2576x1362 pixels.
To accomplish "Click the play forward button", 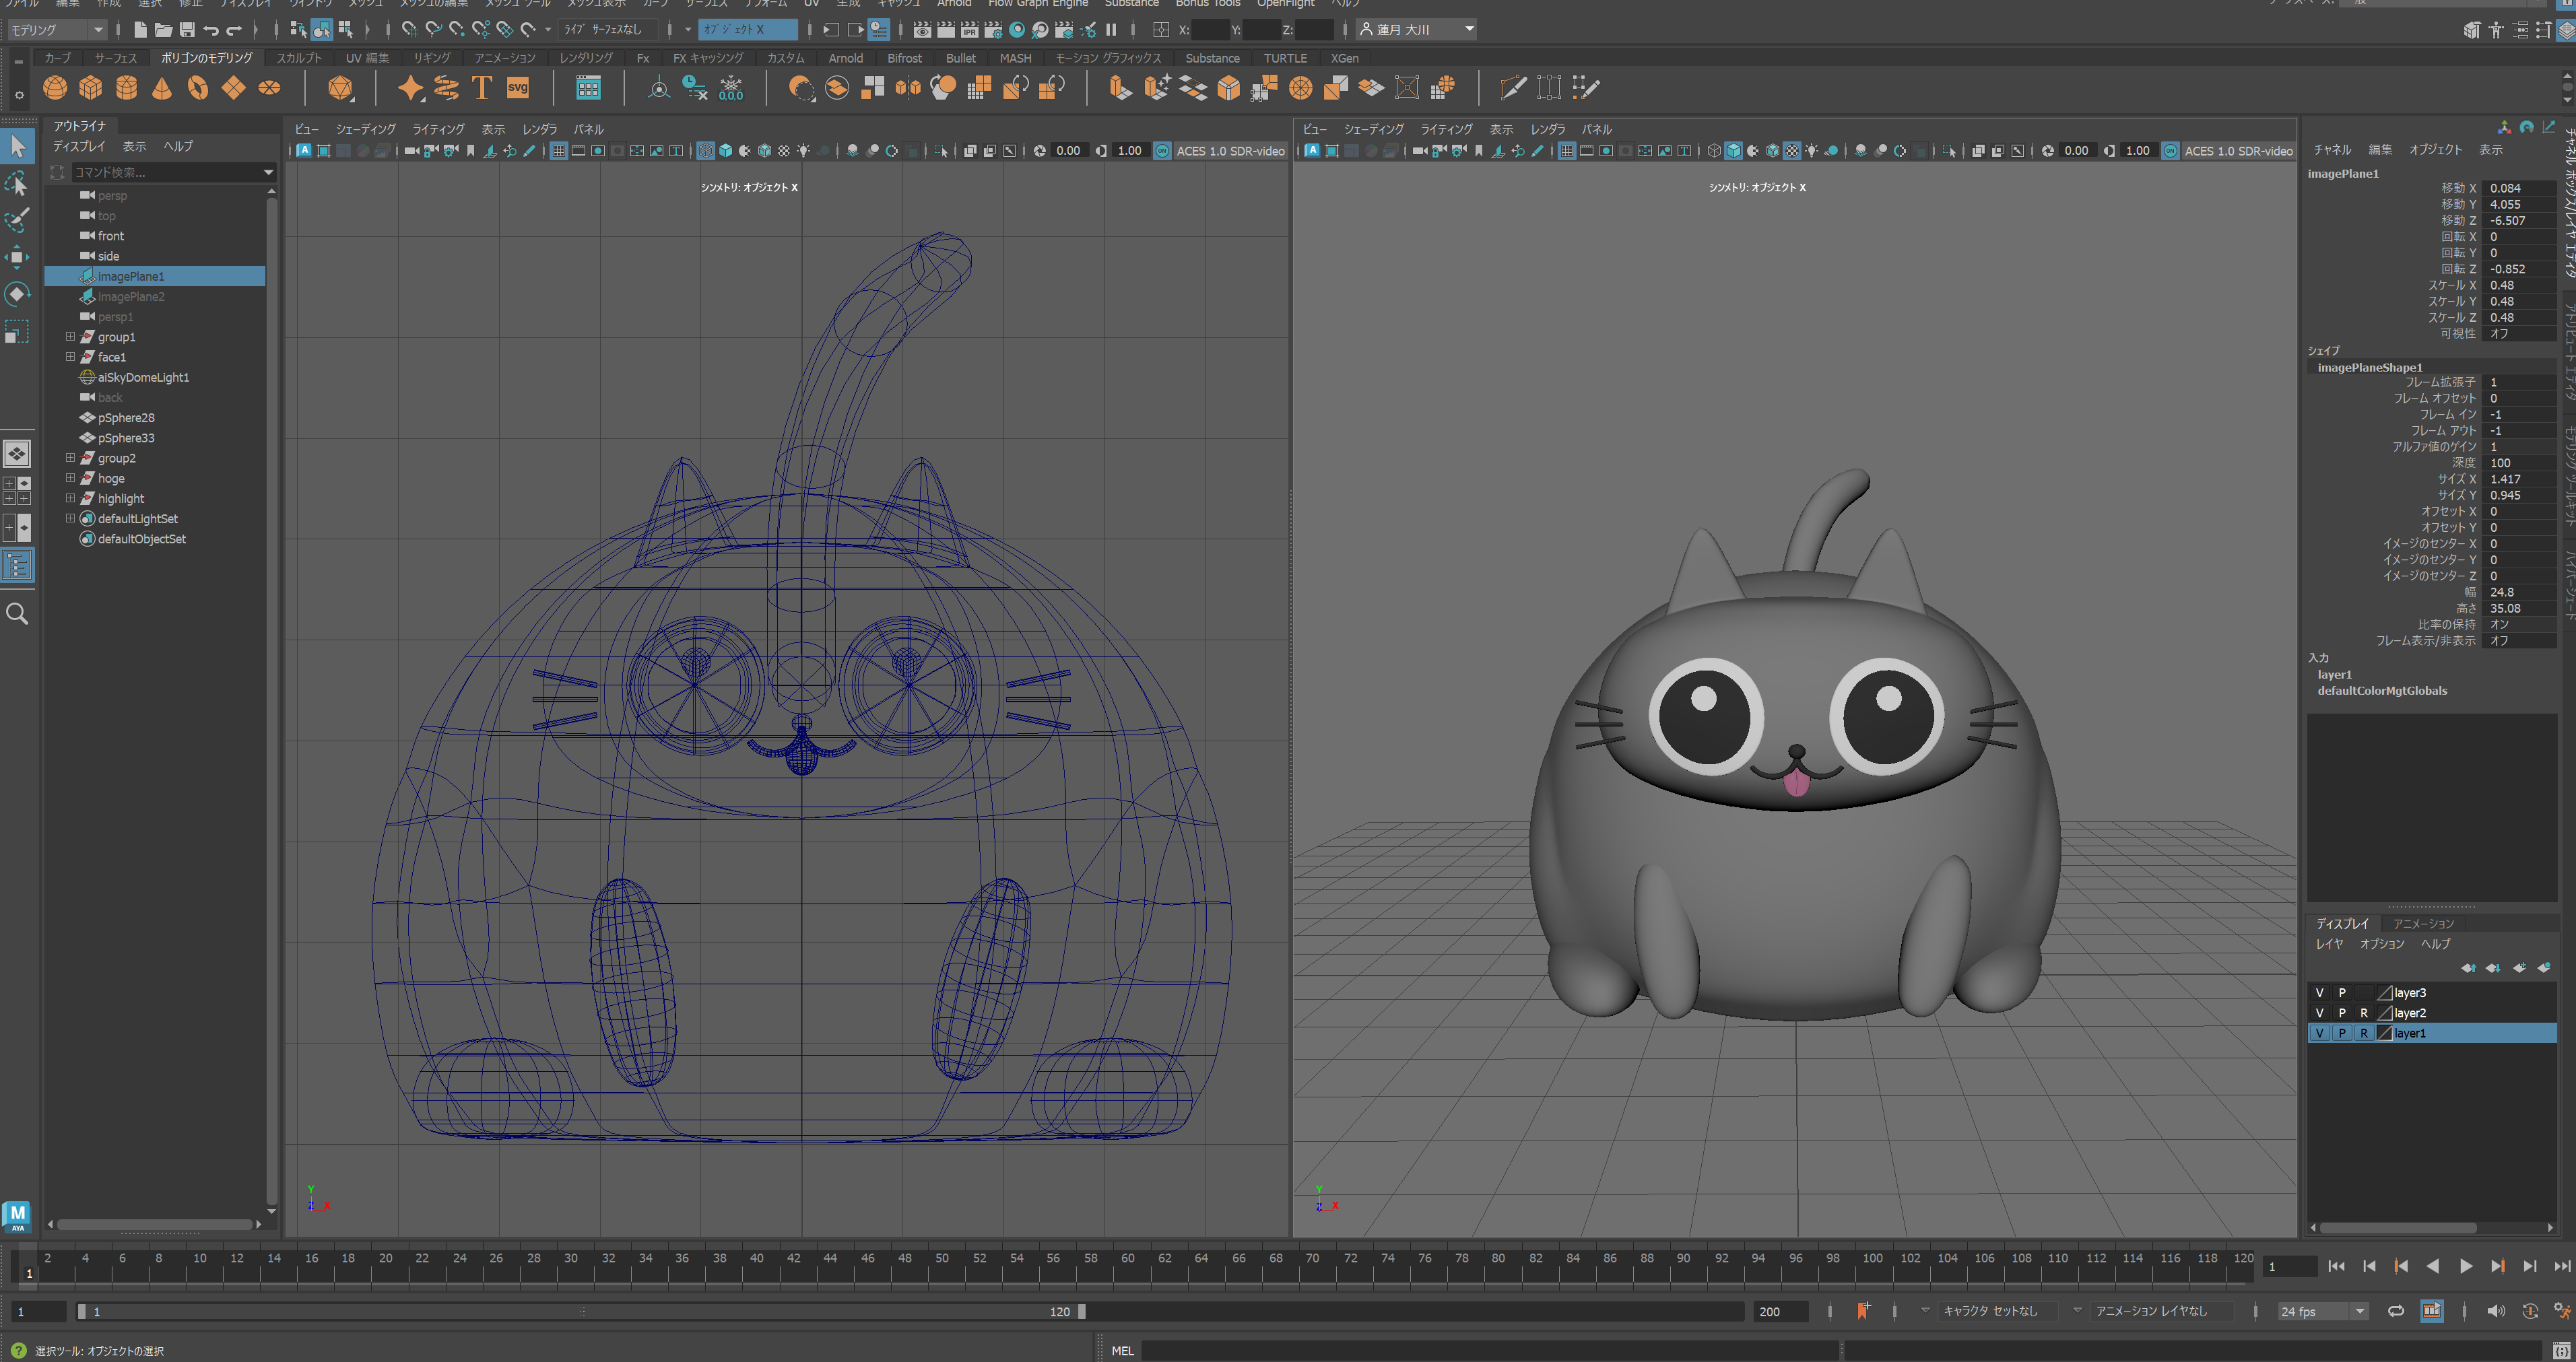I will tap(2465, 1266).
